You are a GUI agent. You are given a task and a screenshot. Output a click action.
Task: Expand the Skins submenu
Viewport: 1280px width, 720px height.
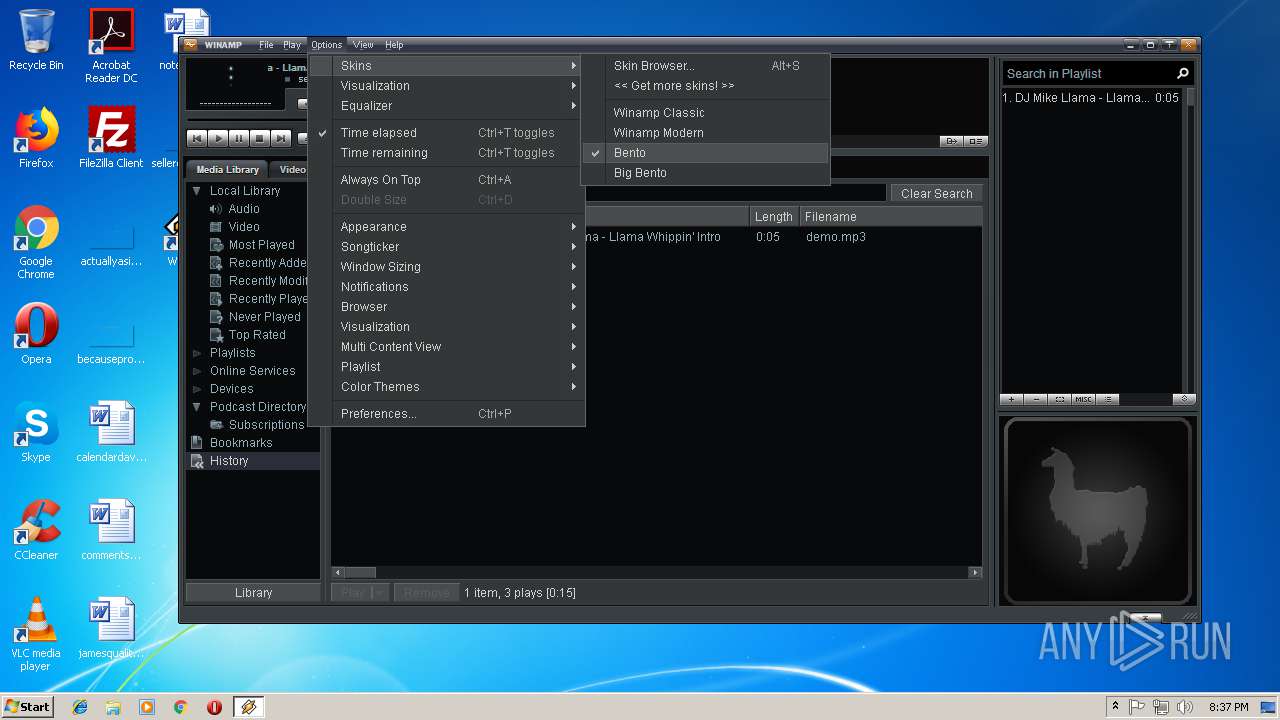446,66
